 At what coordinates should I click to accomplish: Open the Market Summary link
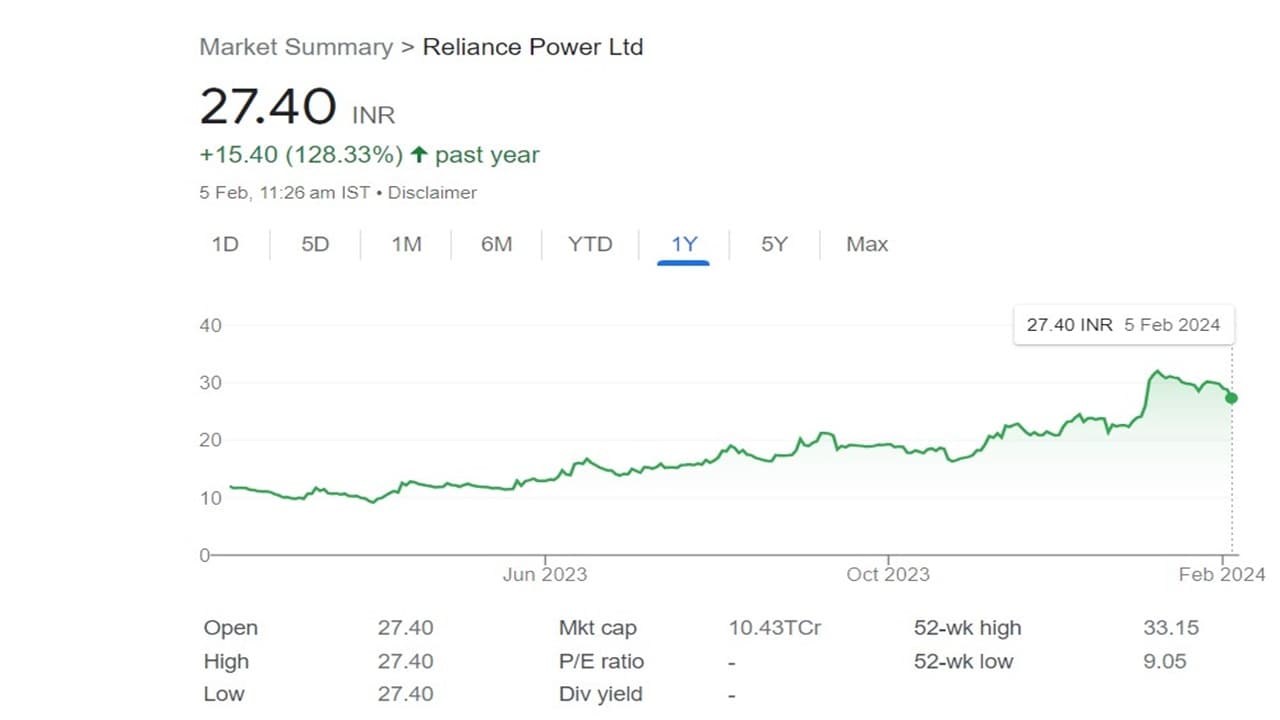pyautogui.click(x=296, y=47)
